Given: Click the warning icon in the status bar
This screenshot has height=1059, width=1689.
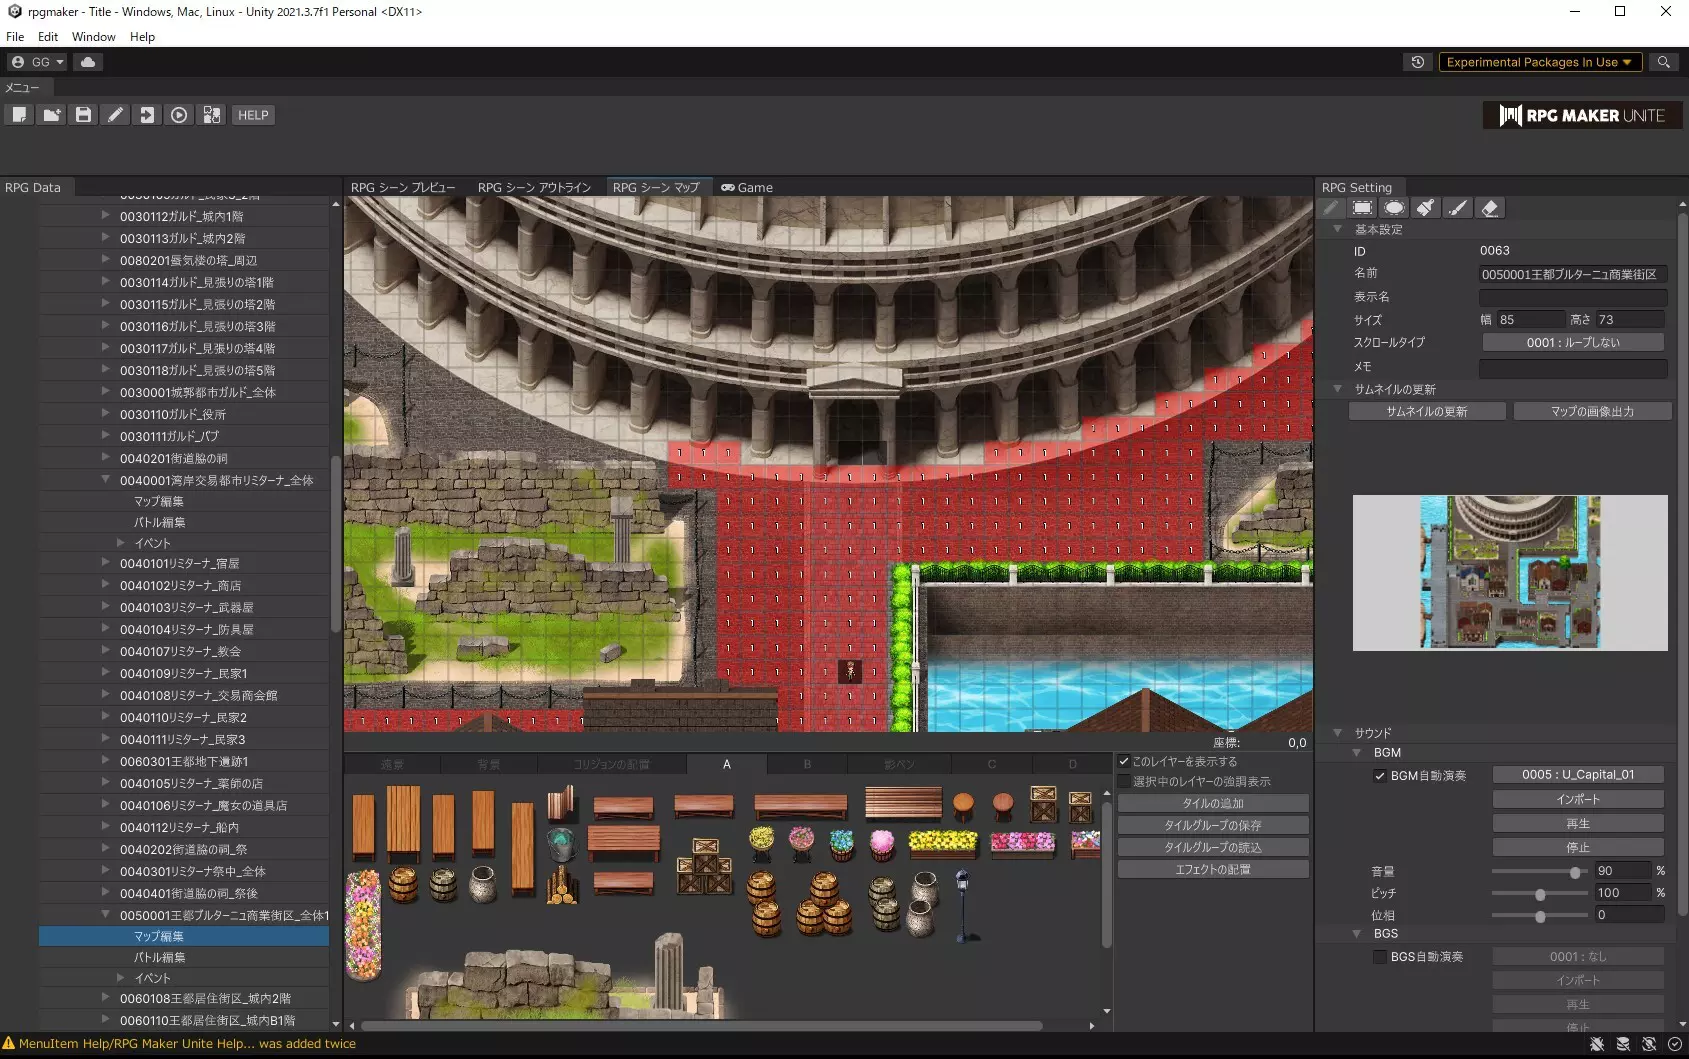Looking at the screenshot, I should 9,1044.
